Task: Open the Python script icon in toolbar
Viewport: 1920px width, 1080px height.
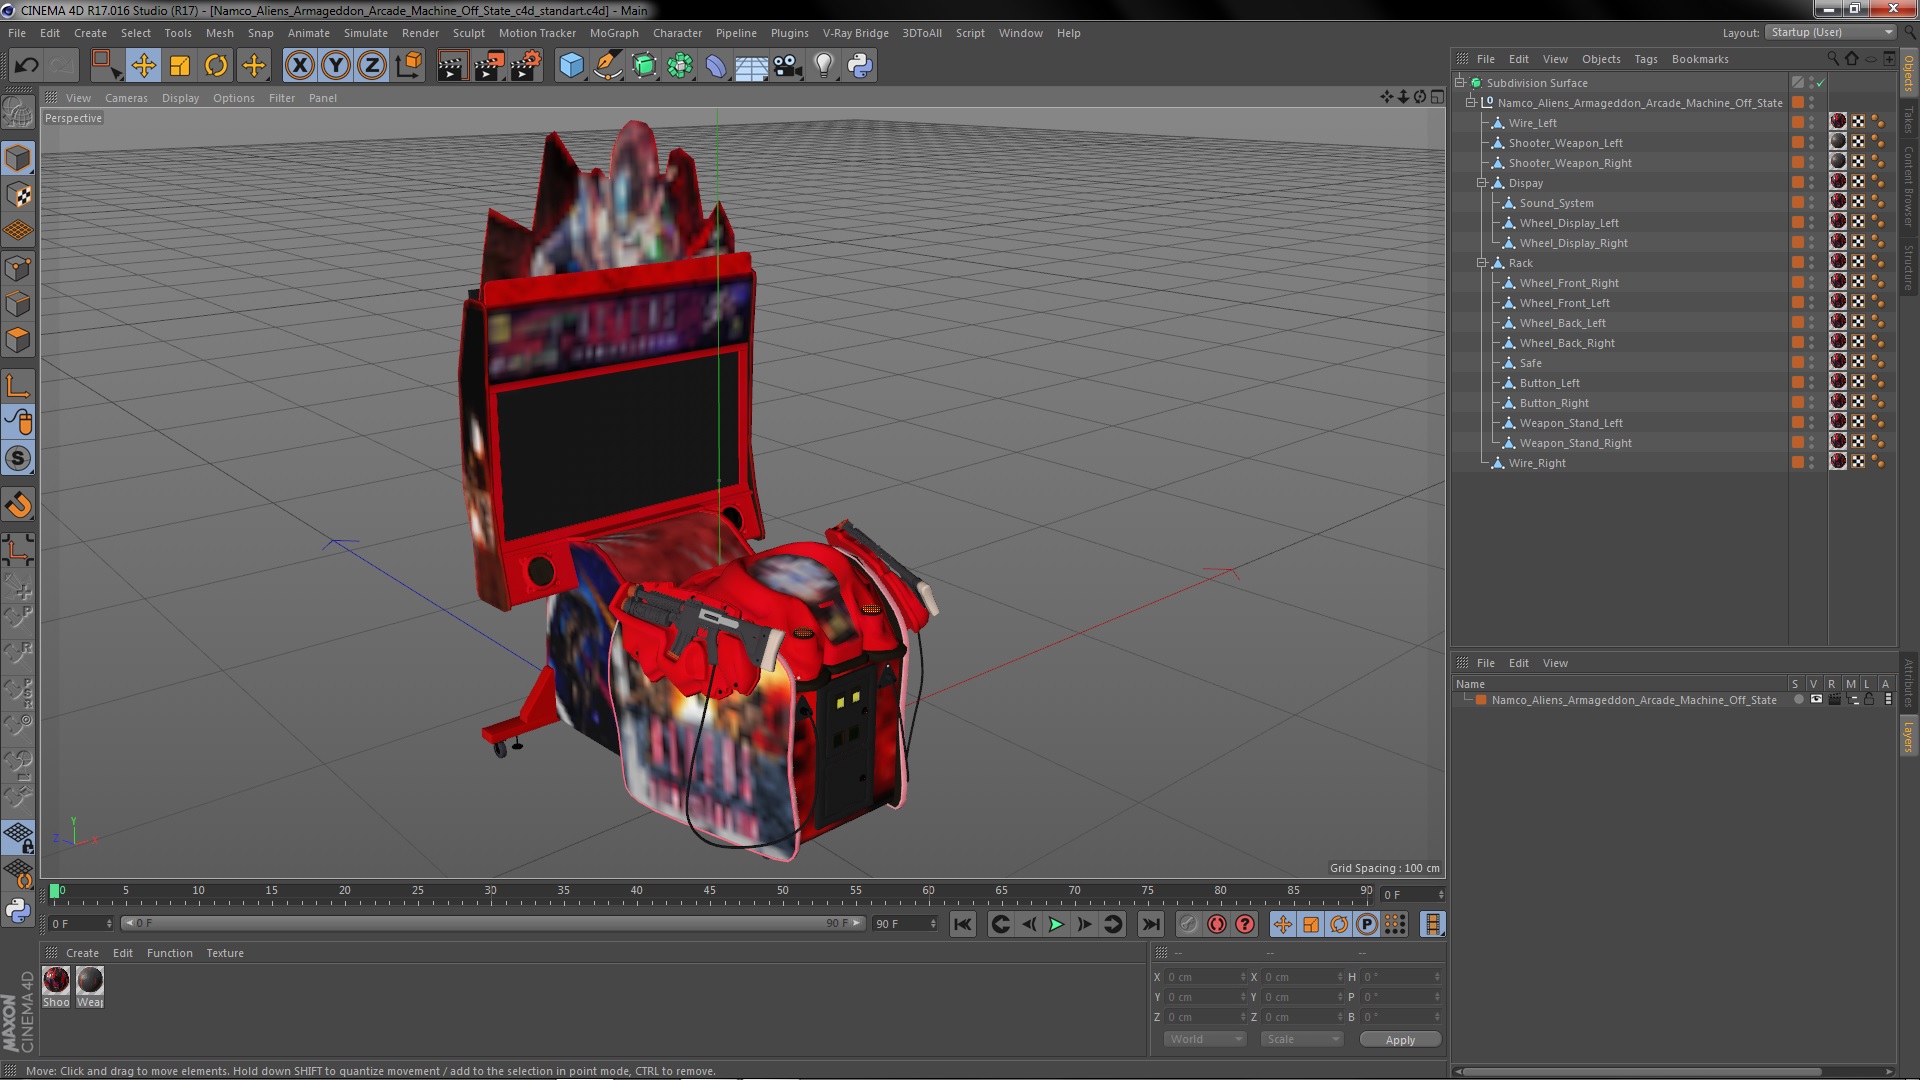Action: click(860, 66)
